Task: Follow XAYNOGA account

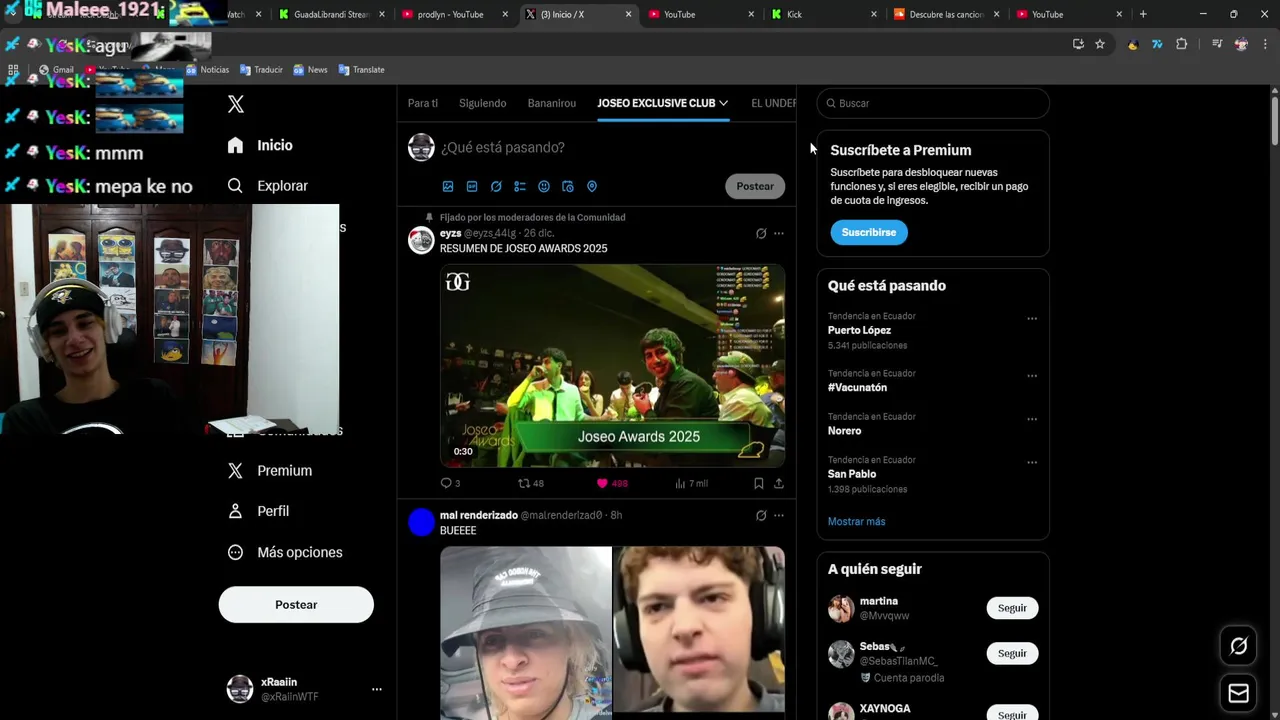Action: click(x=1012, y=714)
